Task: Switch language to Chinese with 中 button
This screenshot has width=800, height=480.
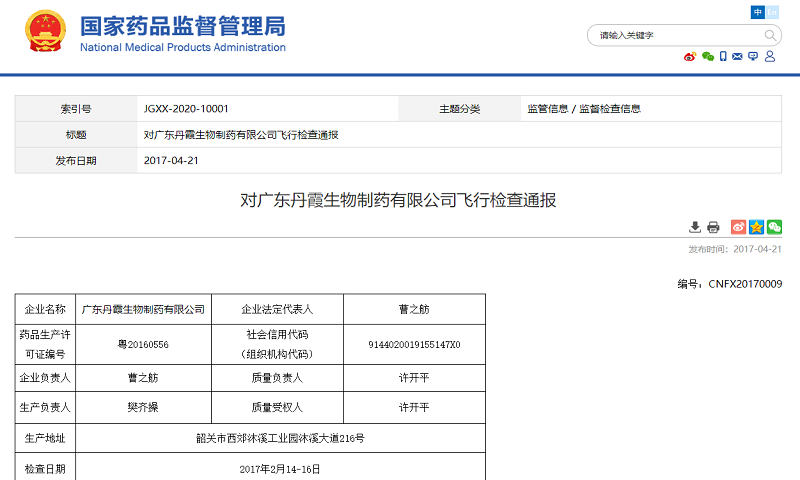Action: coord(758,12)
